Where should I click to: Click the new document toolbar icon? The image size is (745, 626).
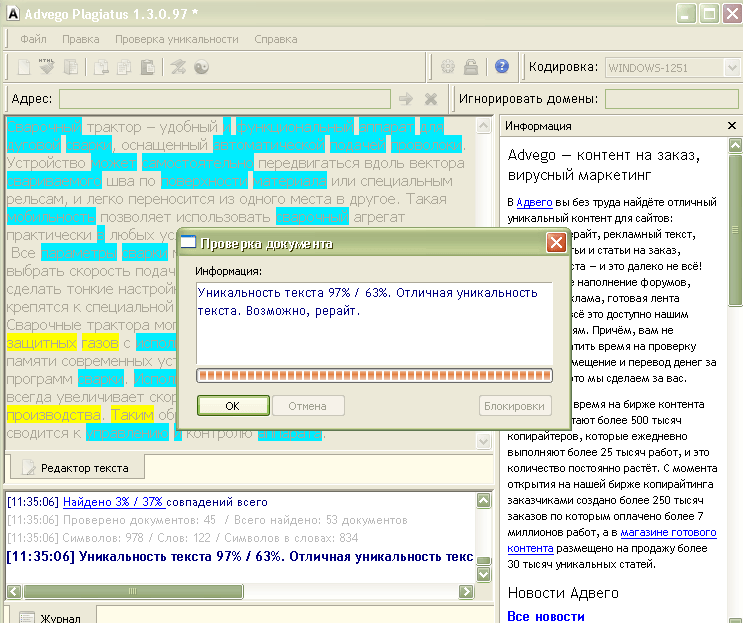tap(24, 67)
